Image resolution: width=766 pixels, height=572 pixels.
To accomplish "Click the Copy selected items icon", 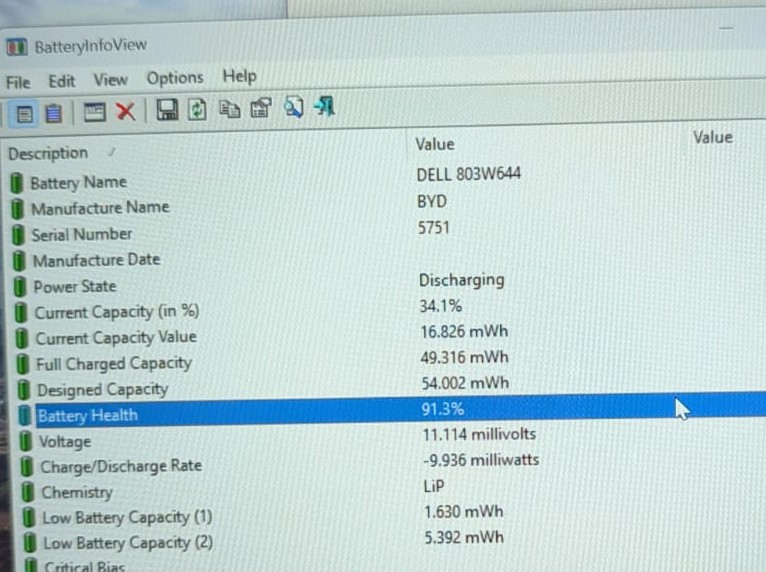I will (230, 108).
